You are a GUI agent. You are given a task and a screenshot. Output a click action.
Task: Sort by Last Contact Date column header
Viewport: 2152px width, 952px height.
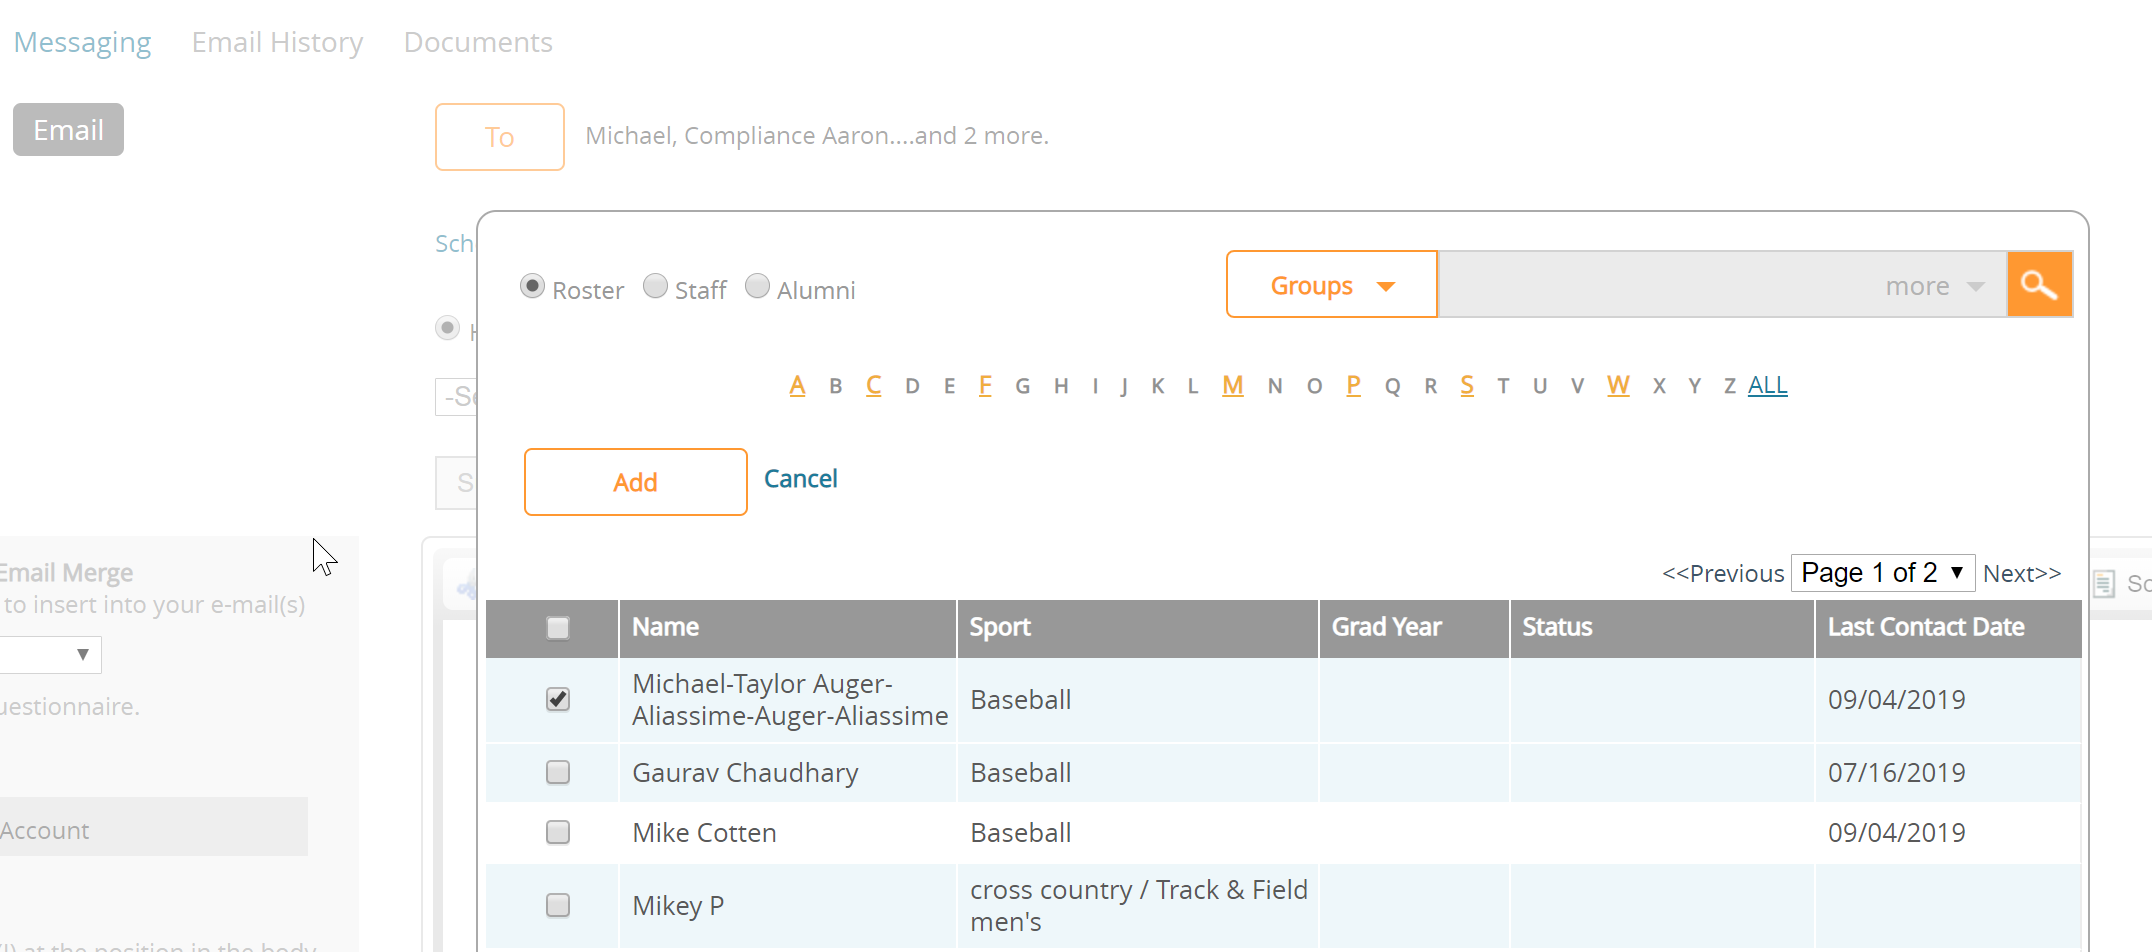point(1926,627)
